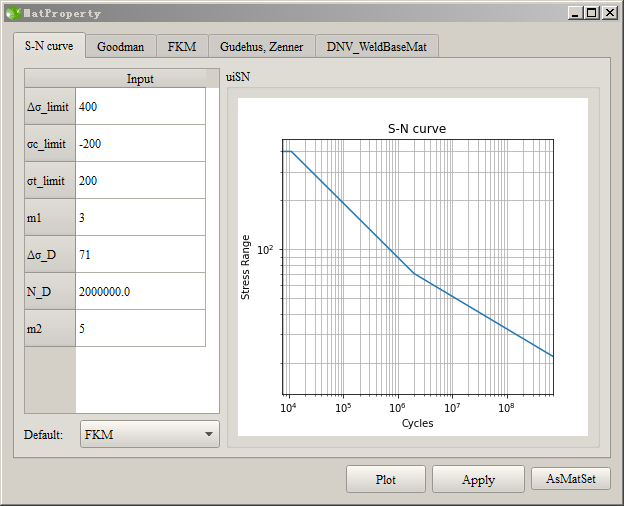This screenshot has width=624, height=506.
Task: Select the Δσ_D row header
Action: coord(50,254)
